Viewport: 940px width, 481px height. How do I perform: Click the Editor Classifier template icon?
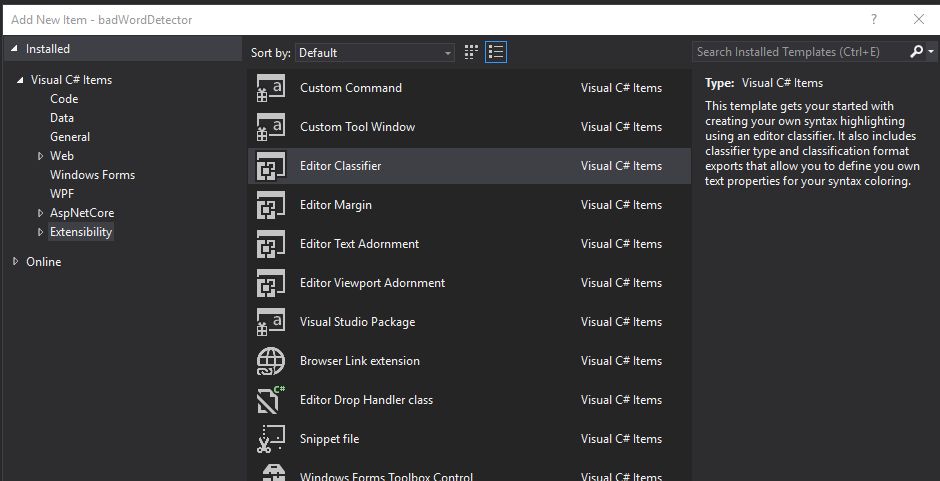pyautogui.click(x=270, y=166)
